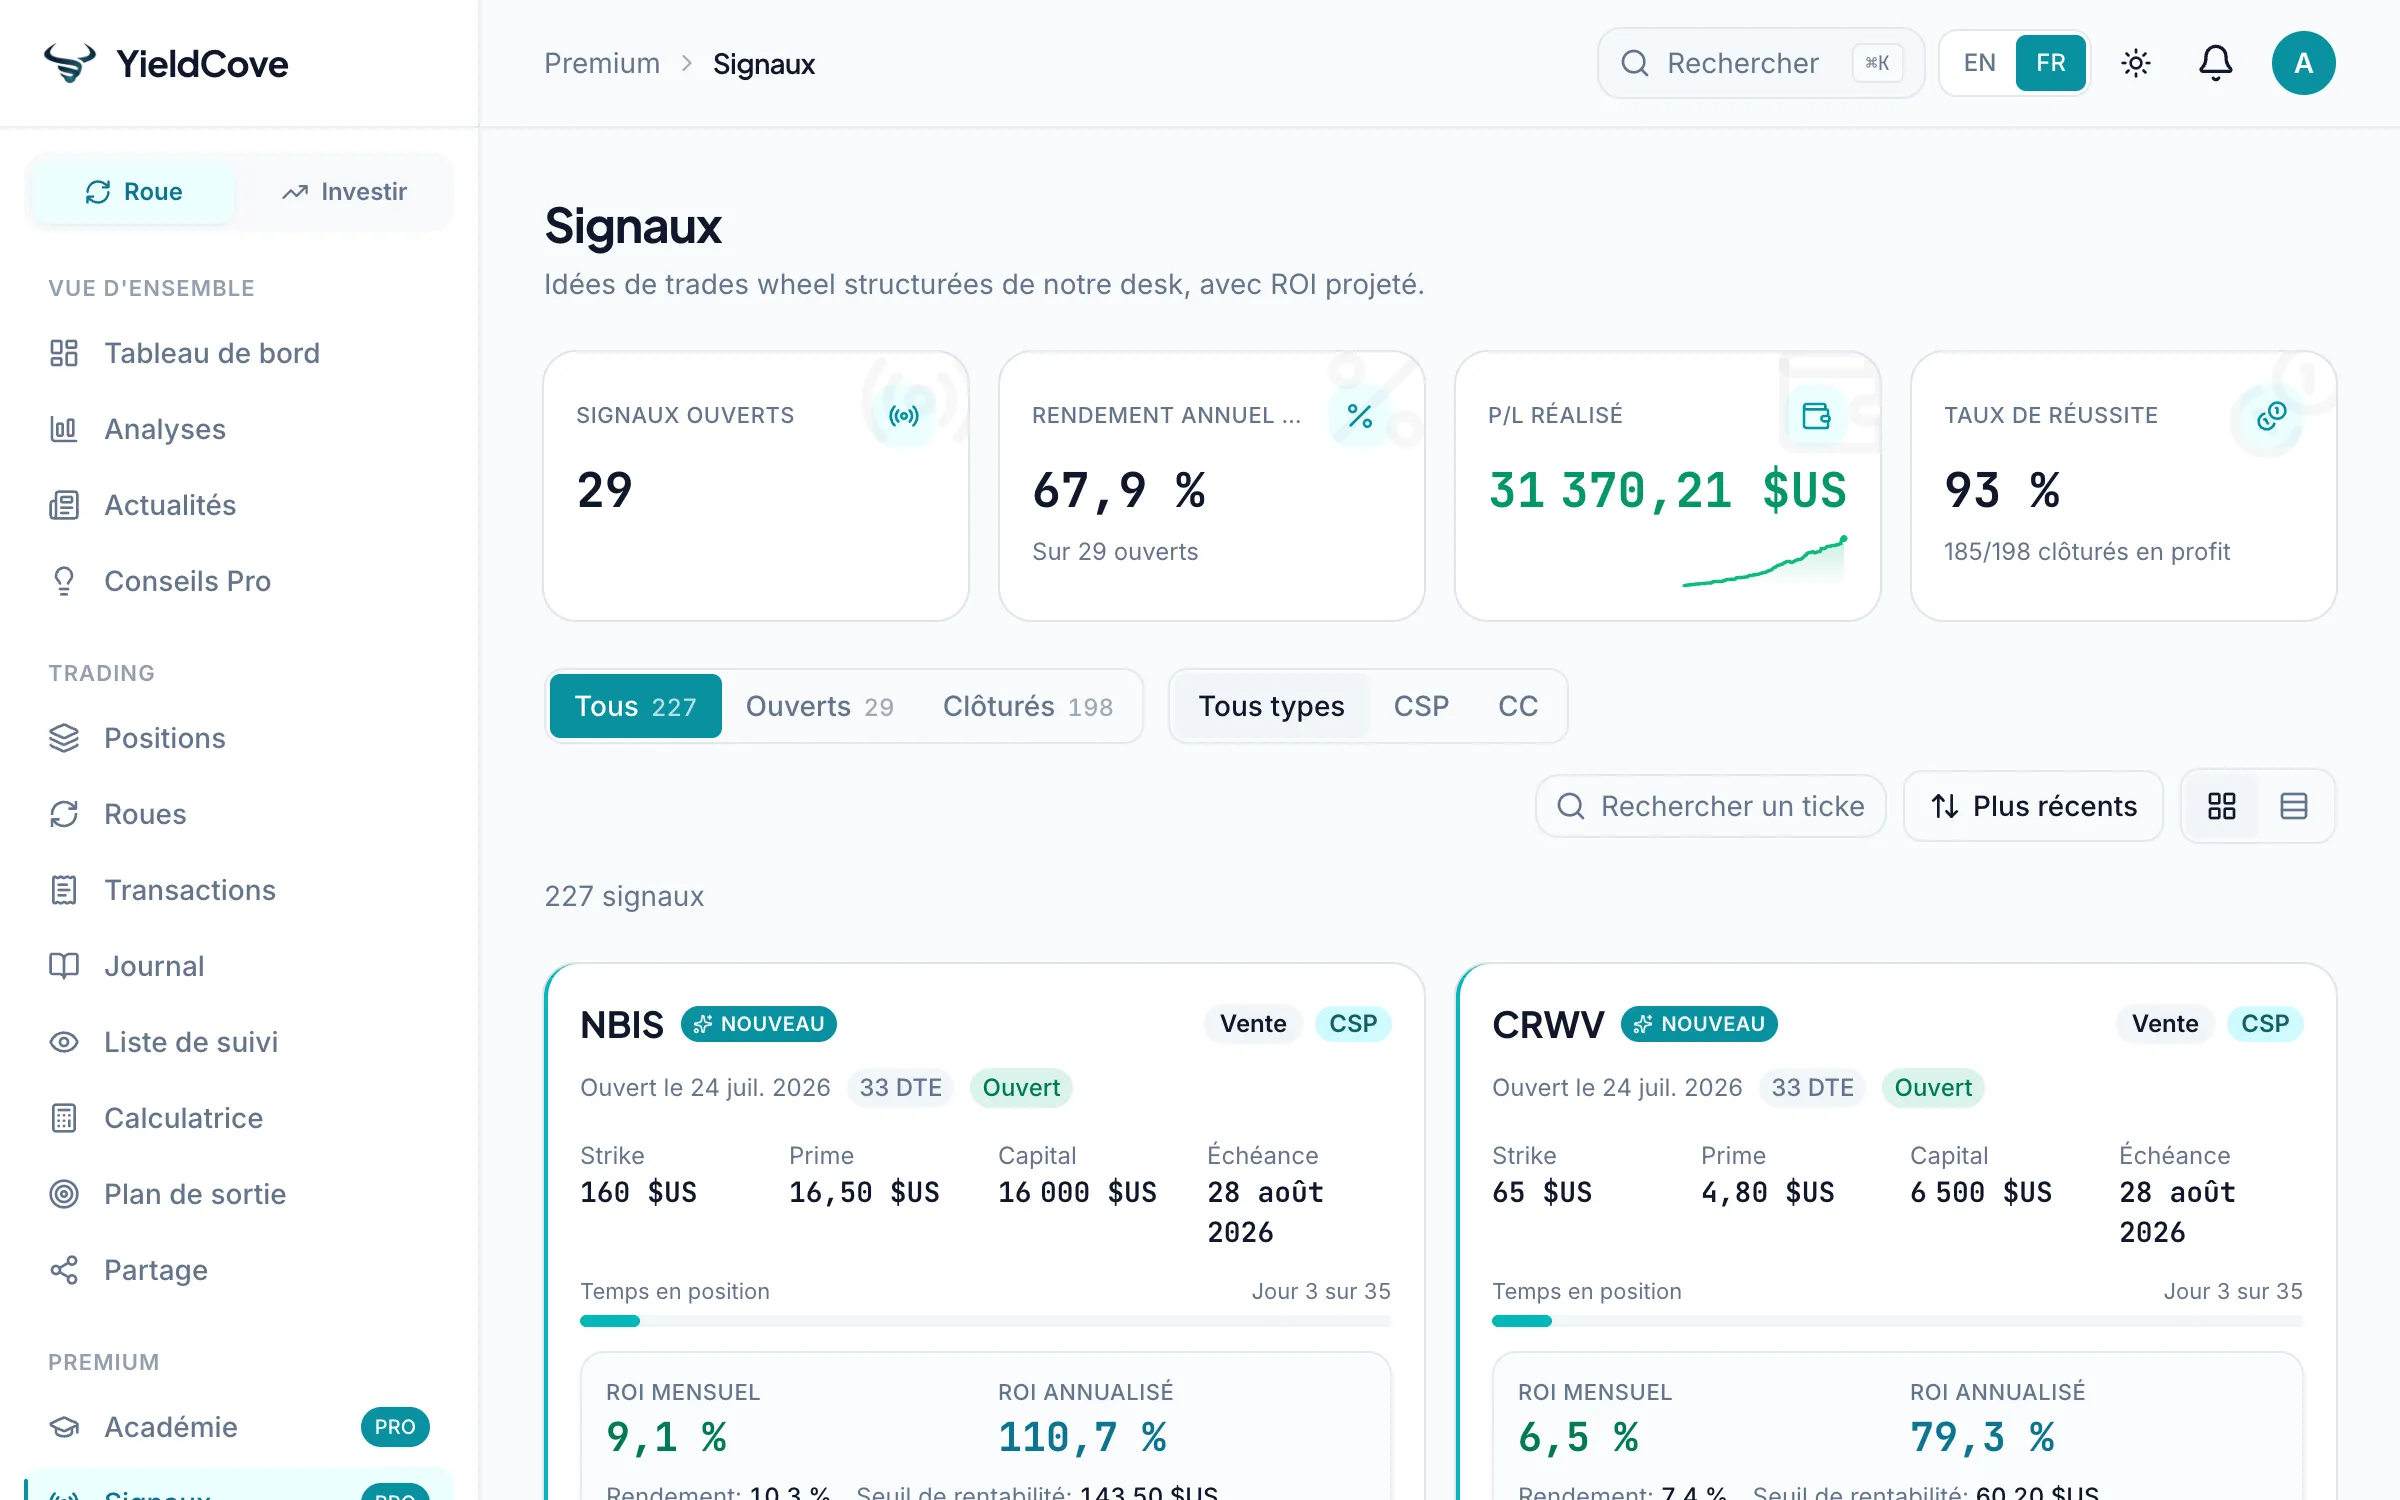This screenshot has height=1500, width=2400.
Task: Click the Vente badge on CRWV card
Action: (2165, 1024)
